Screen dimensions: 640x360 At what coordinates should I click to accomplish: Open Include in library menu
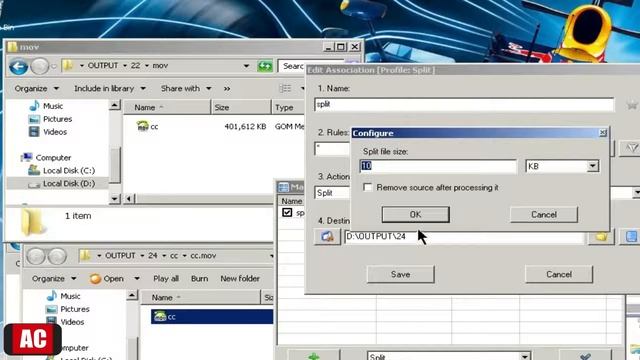(x=109, y=89)
